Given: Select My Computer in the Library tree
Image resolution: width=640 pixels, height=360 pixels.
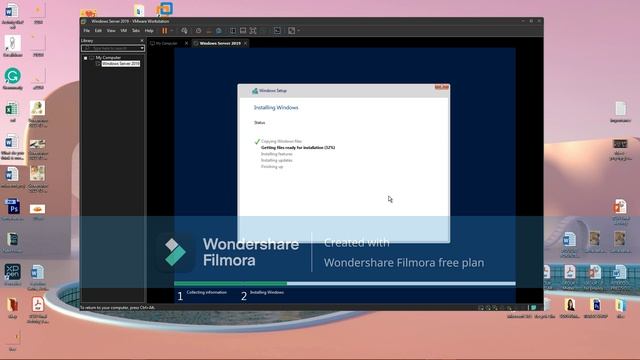Looking at the screenshot, I should click(108, 58).
